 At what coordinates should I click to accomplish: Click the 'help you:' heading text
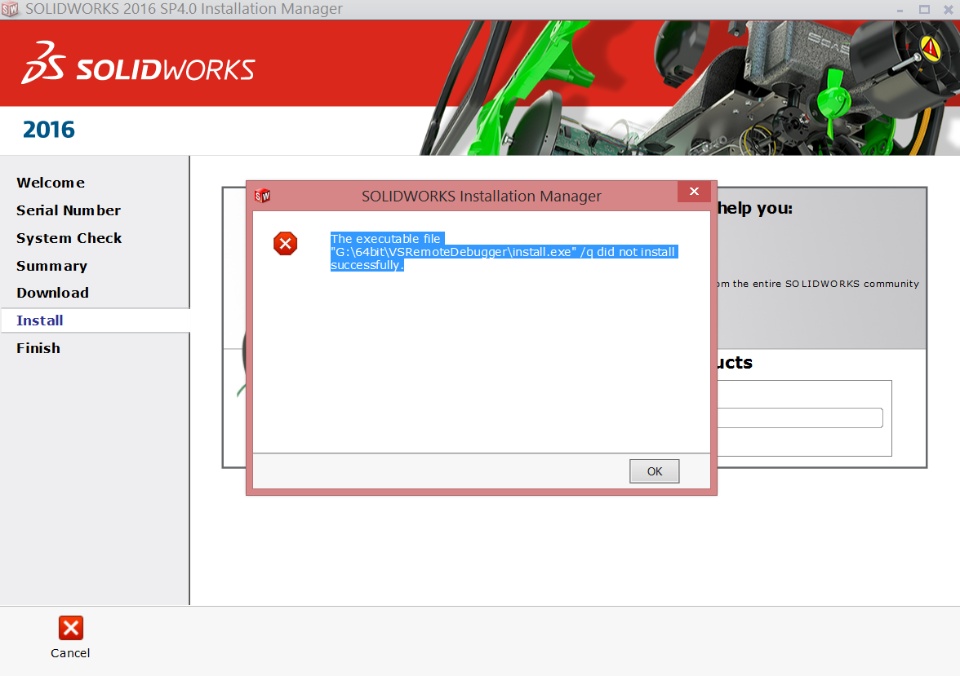coord(755,208)
